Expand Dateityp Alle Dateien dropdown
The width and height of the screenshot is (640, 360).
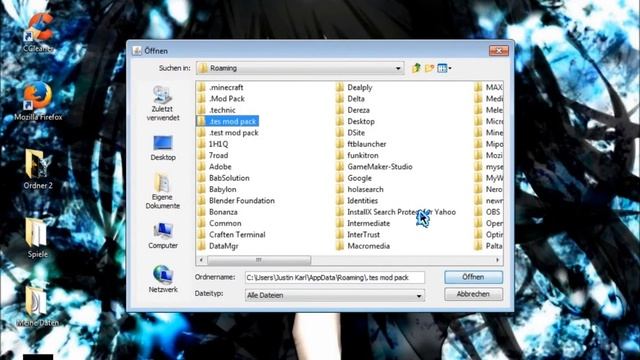pos(419,295)
